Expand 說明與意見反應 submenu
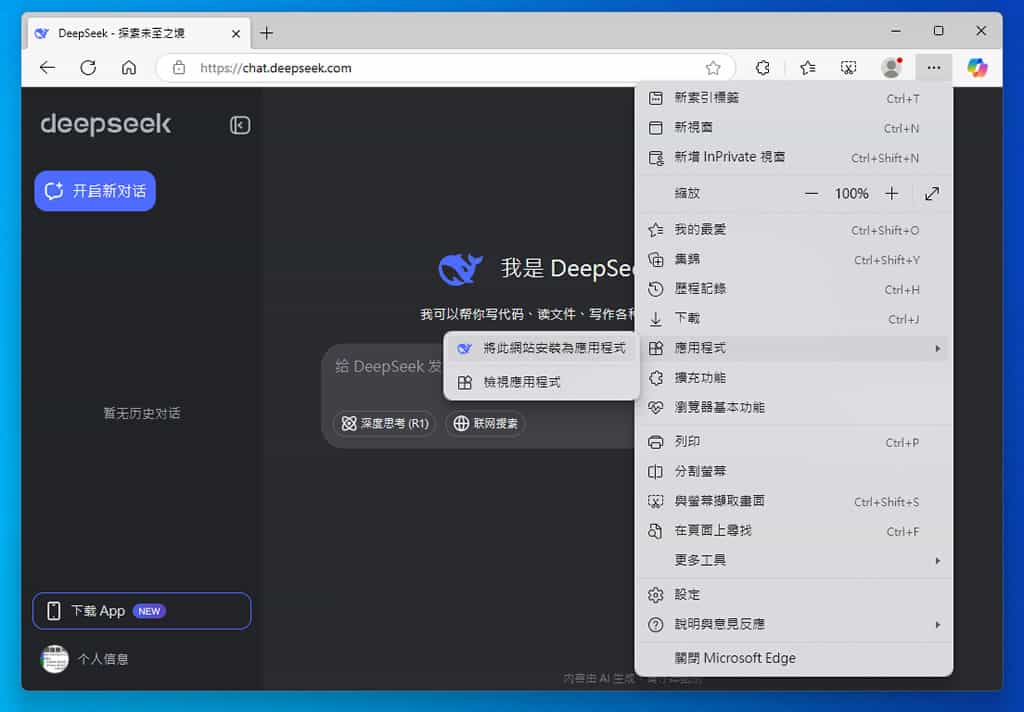Viewport: 1024px width, 712px height. click(793, 624)
